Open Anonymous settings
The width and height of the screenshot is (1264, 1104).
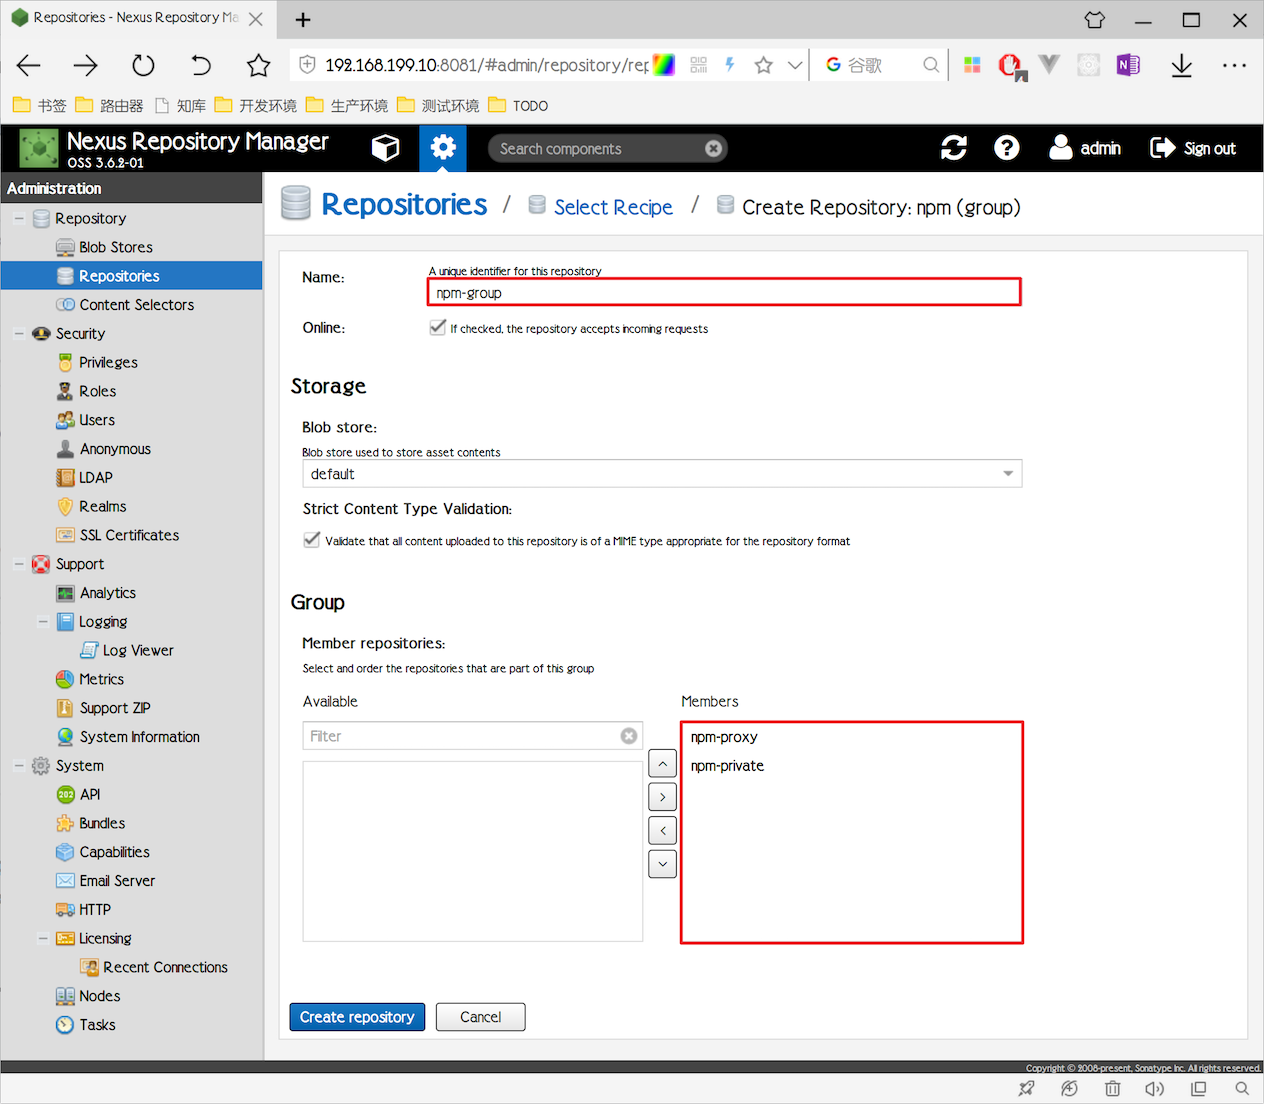[x=115, y=449]
